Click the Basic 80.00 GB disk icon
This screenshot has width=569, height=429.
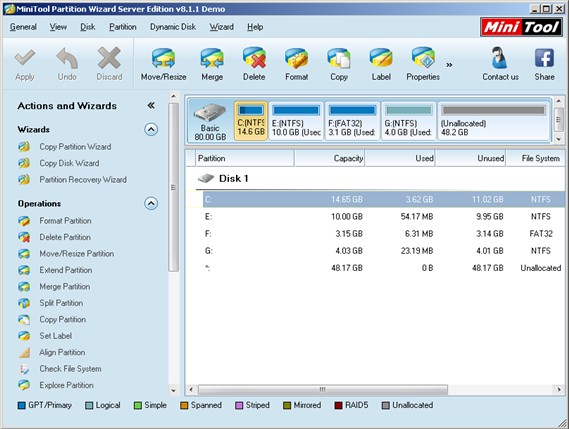(x=210, y=113)
